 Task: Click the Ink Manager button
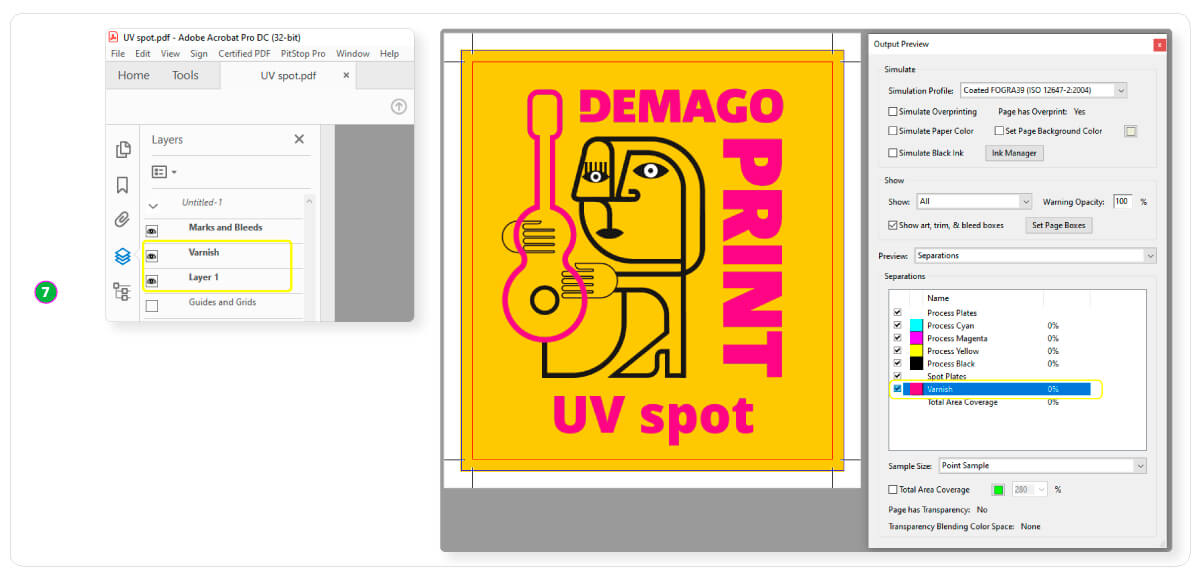(1015, 153)
